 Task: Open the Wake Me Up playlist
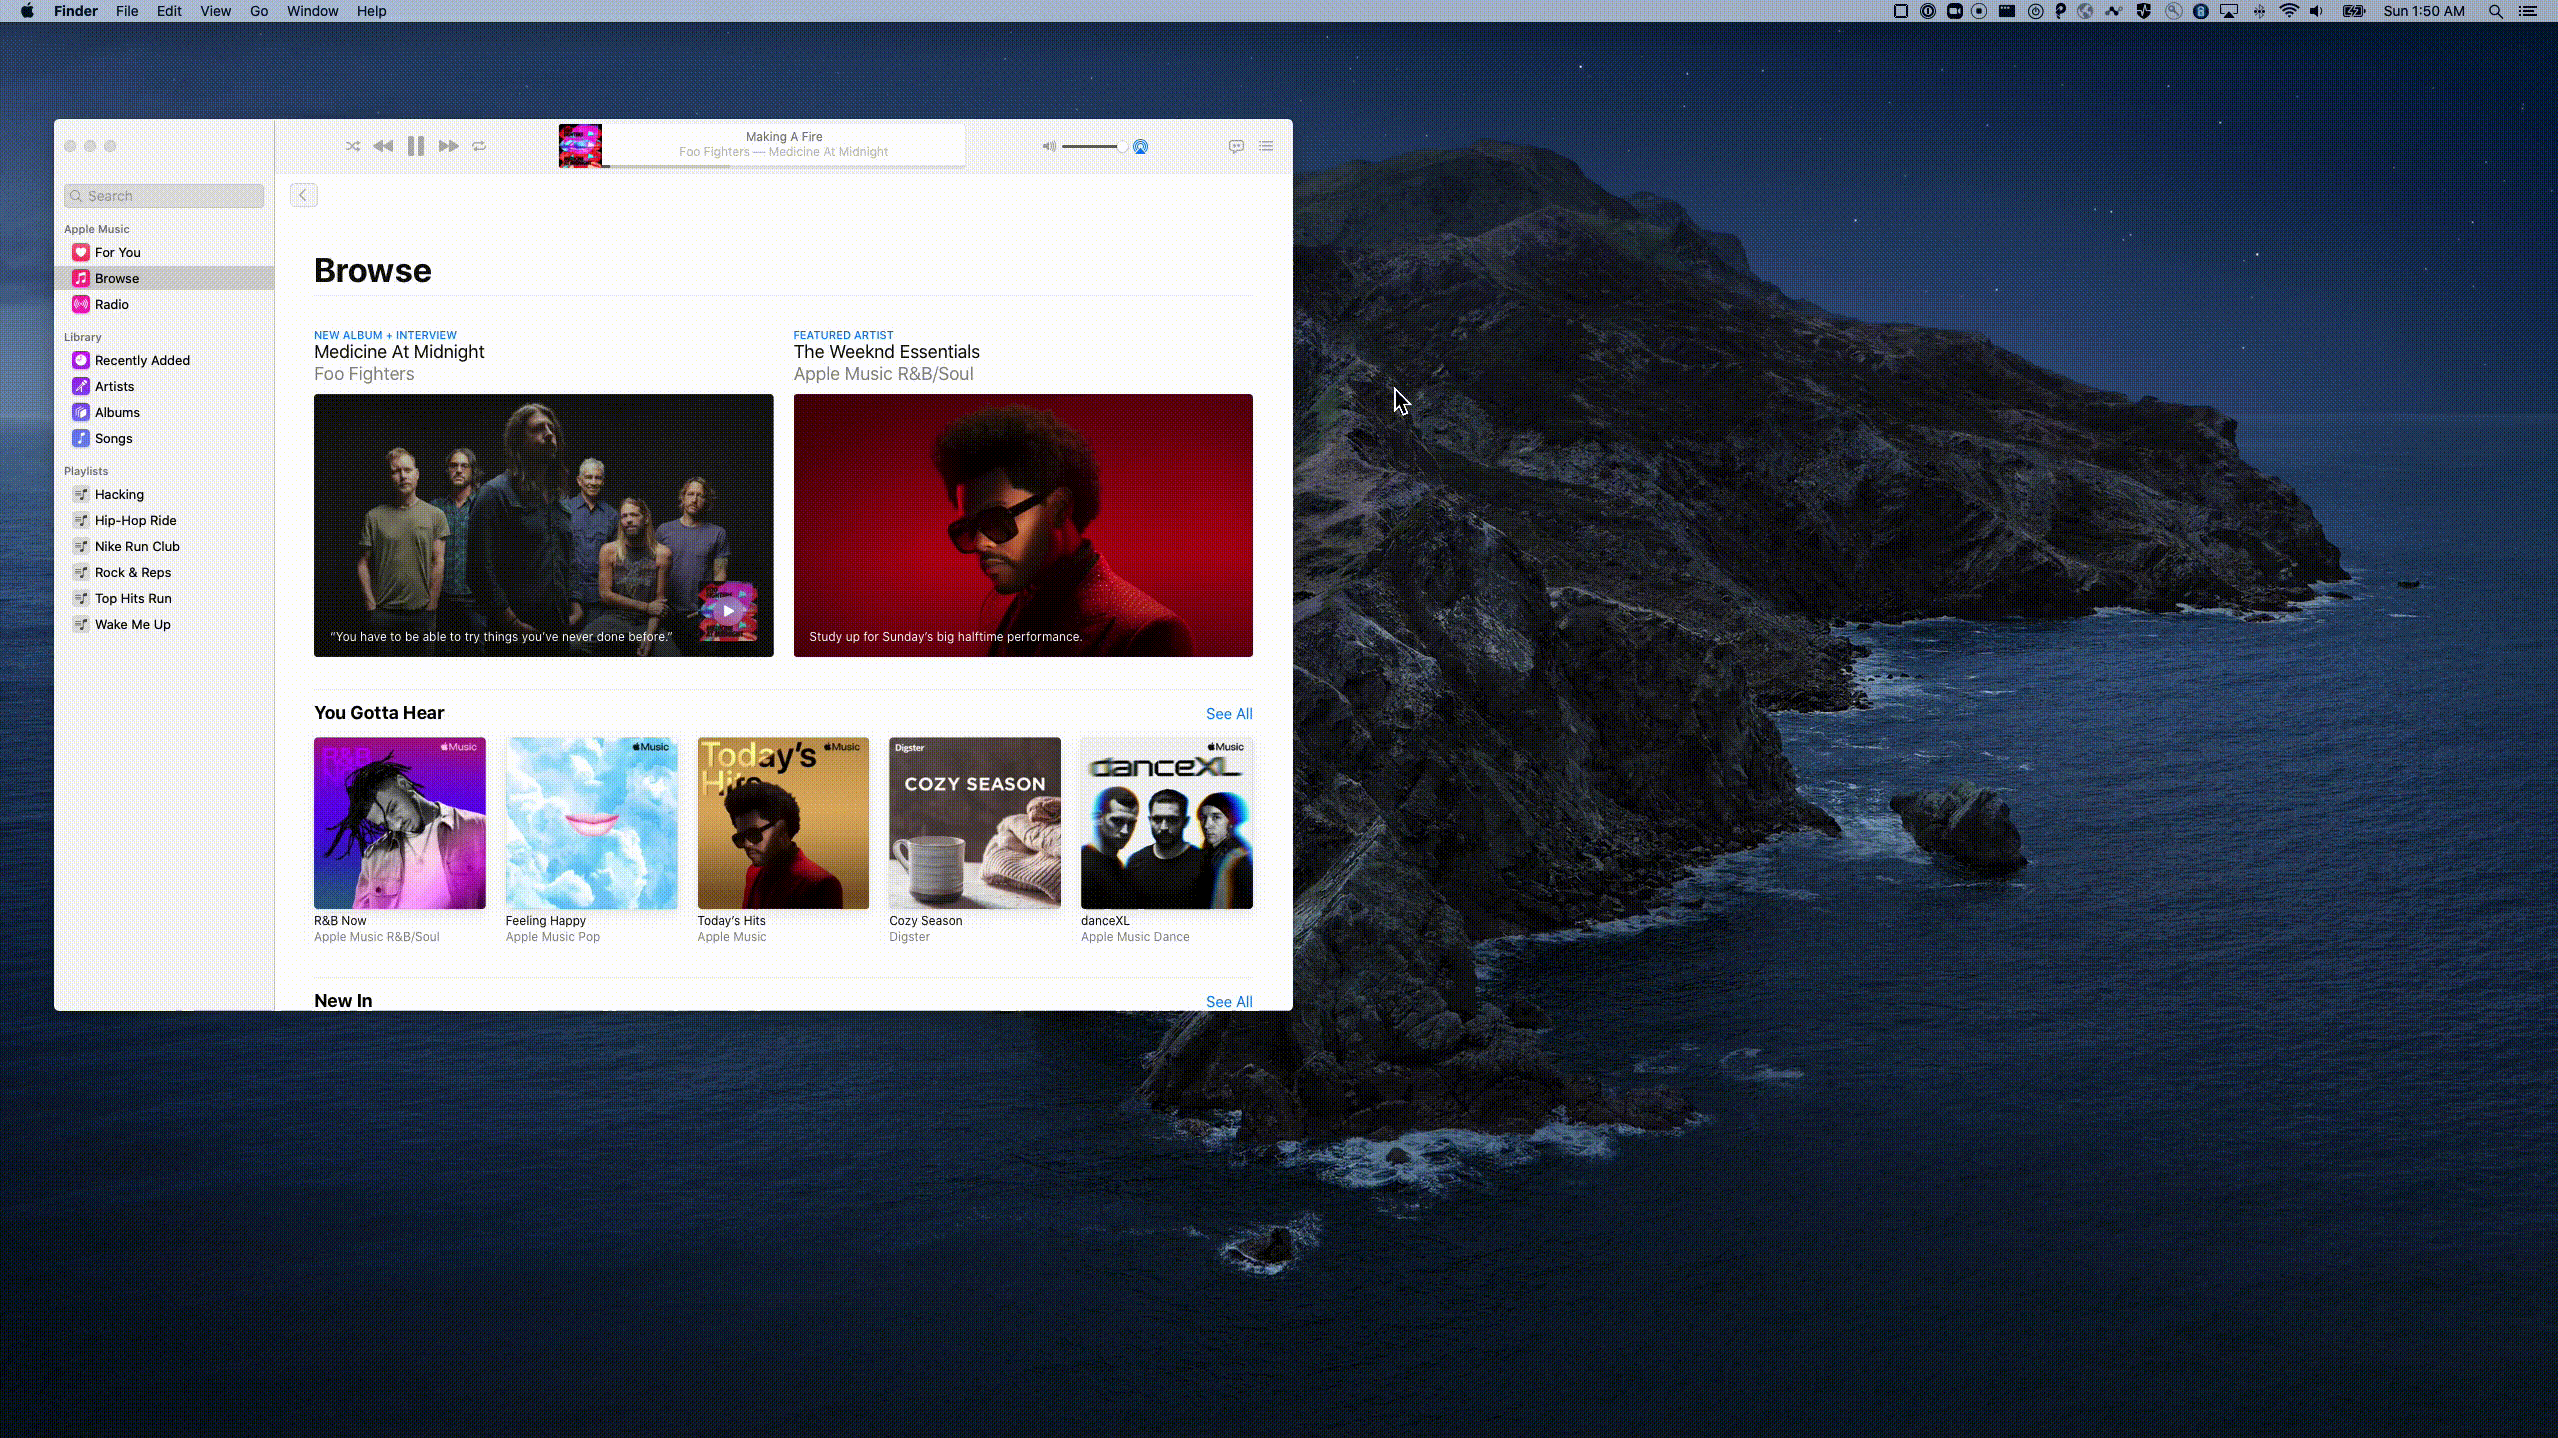(164, 624)
